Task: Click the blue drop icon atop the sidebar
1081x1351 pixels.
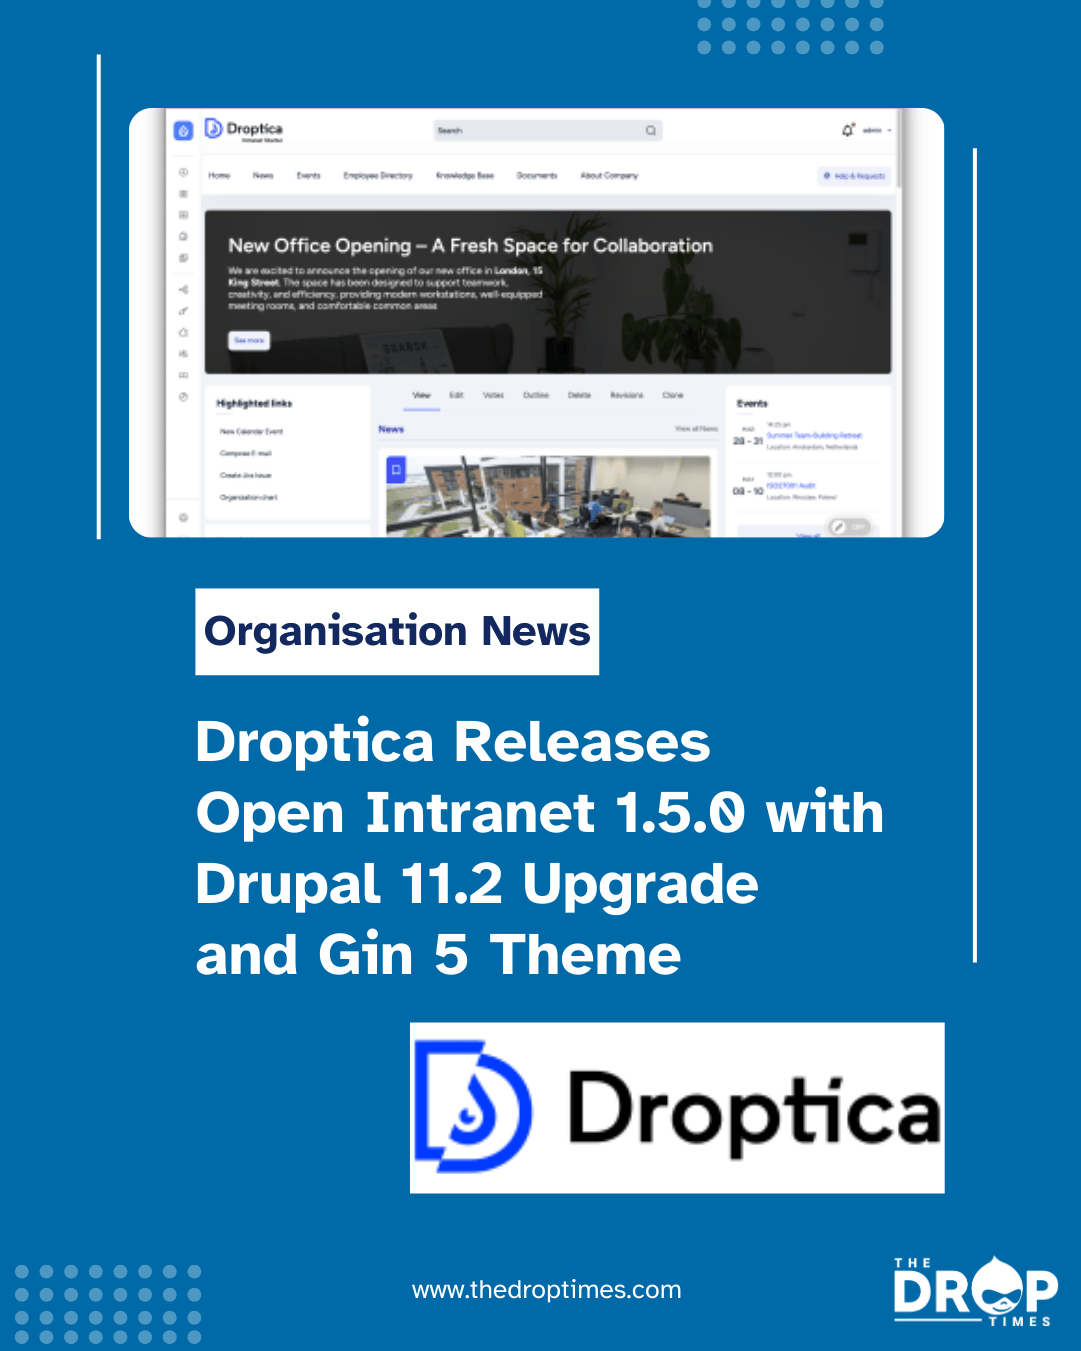Action: [183, 131]
